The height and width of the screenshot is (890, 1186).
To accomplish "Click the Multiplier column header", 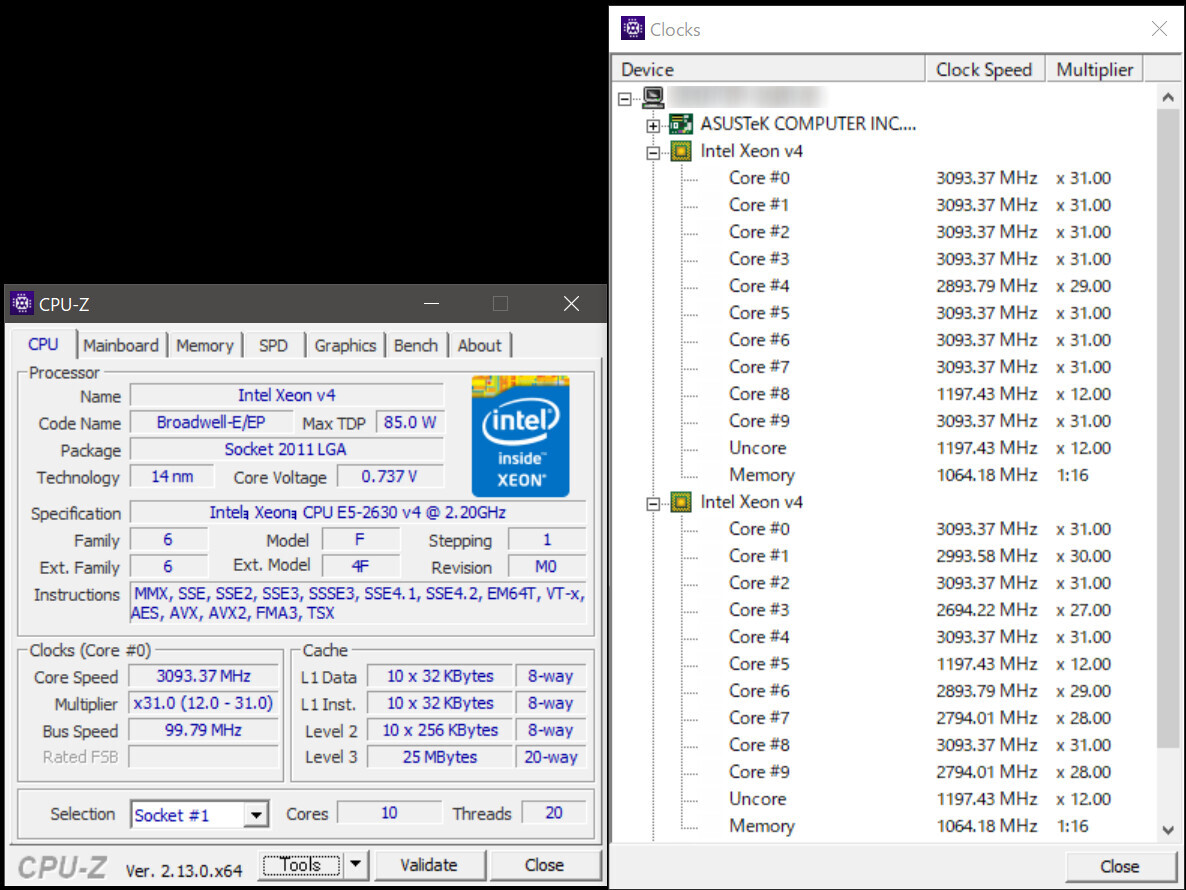I will coord(1094,70).
